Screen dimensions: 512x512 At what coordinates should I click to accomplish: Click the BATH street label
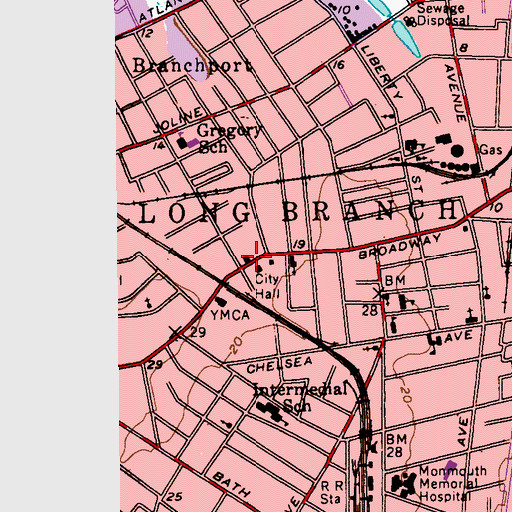[x=231, y=485]
